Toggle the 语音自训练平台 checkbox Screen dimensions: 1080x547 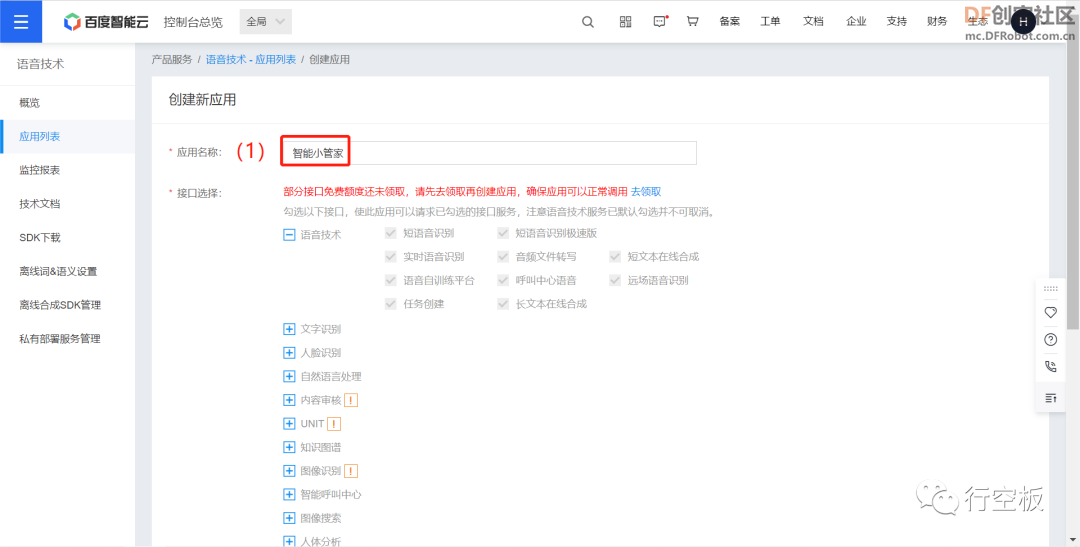[x=391, y=280]
